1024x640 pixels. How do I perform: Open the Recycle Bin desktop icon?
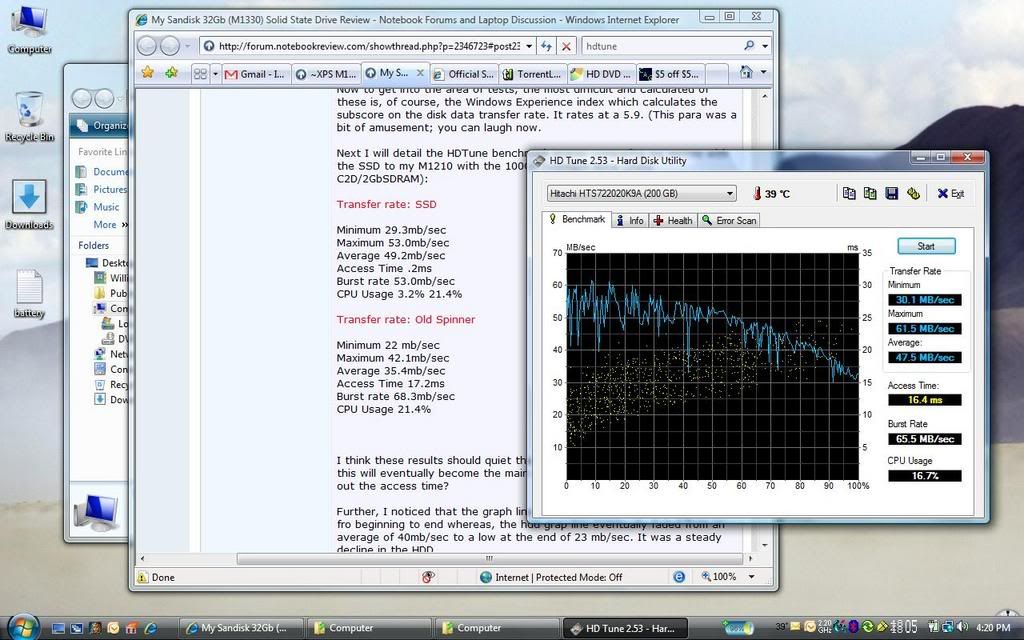pos(29,117)
